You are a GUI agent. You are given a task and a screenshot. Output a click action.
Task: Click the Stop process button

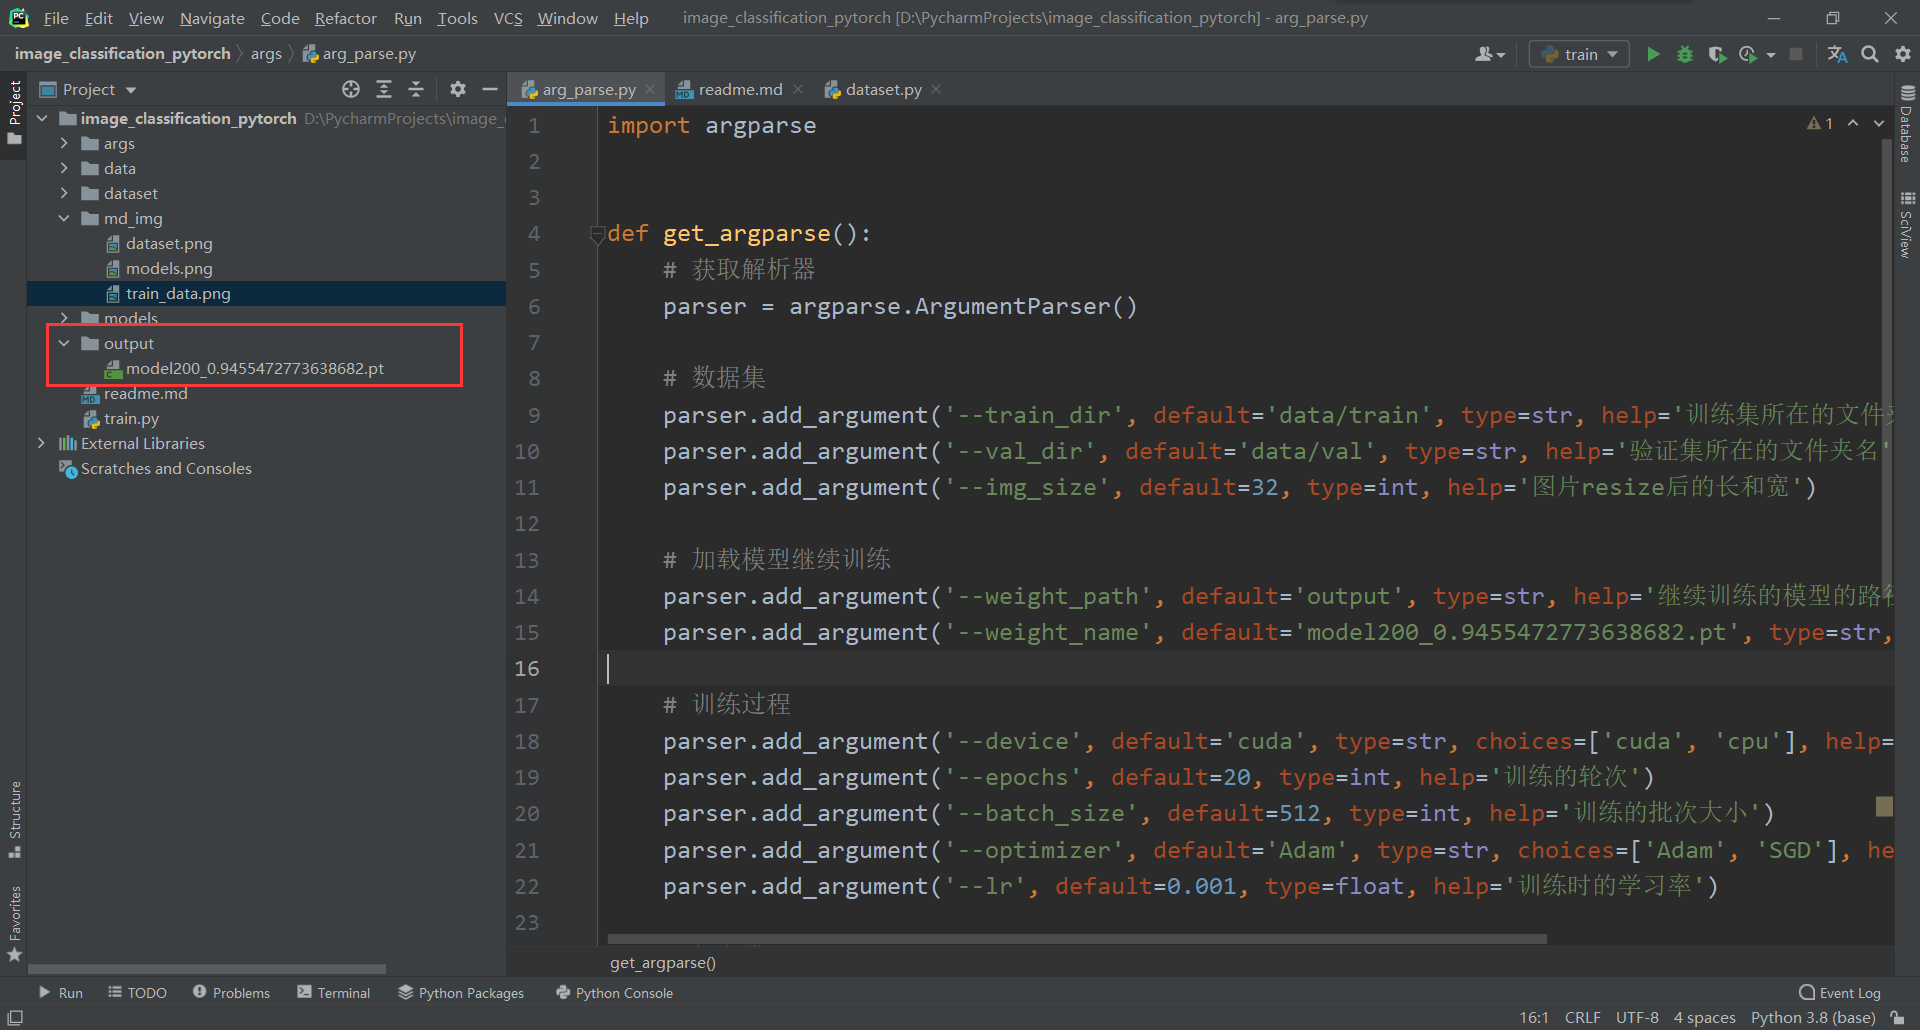1796,54
